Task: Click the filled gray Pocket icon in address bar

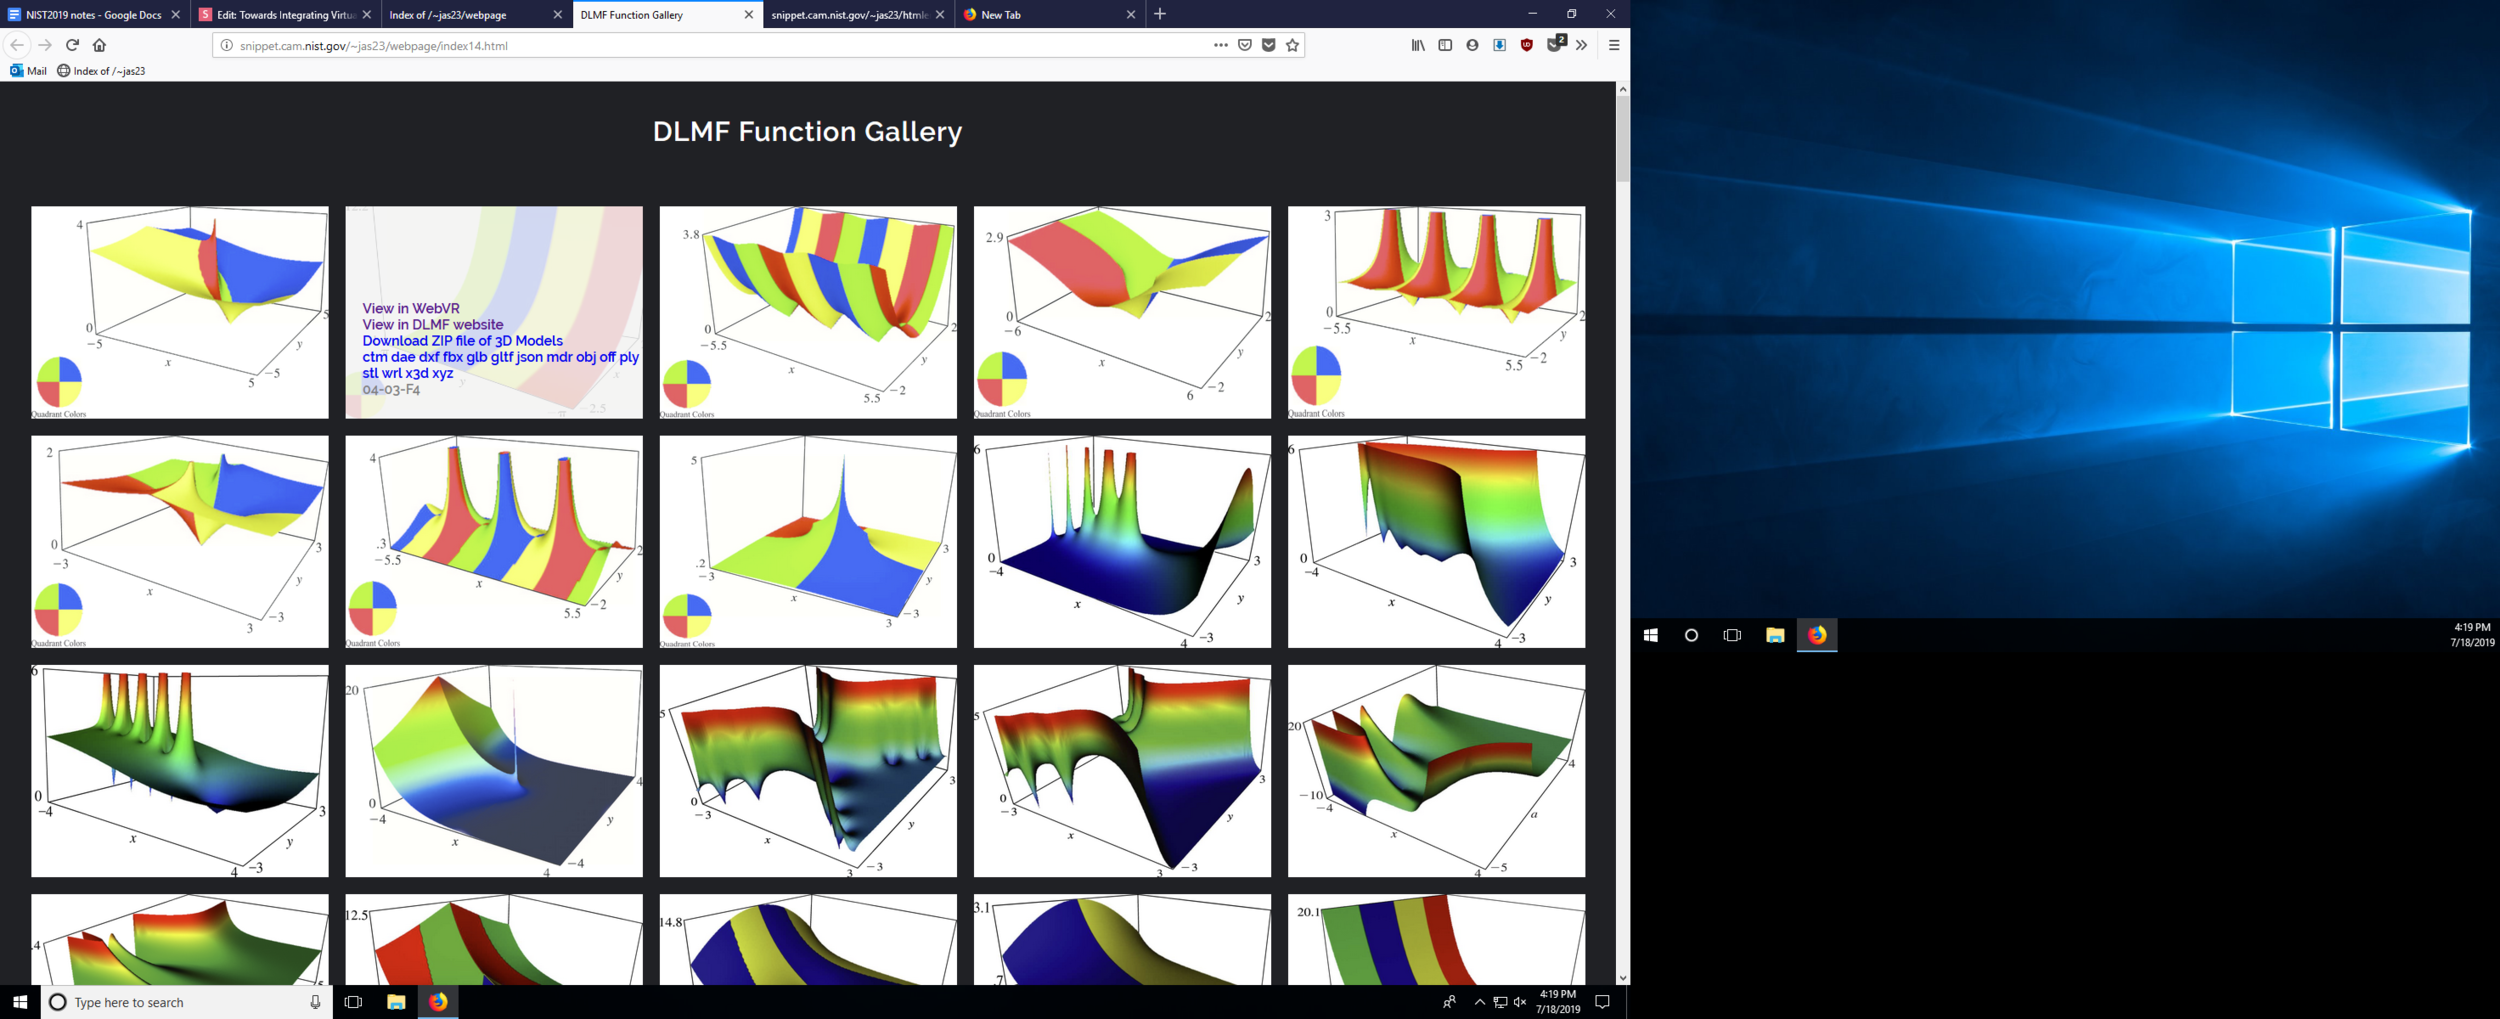Action: [1269, 45]
